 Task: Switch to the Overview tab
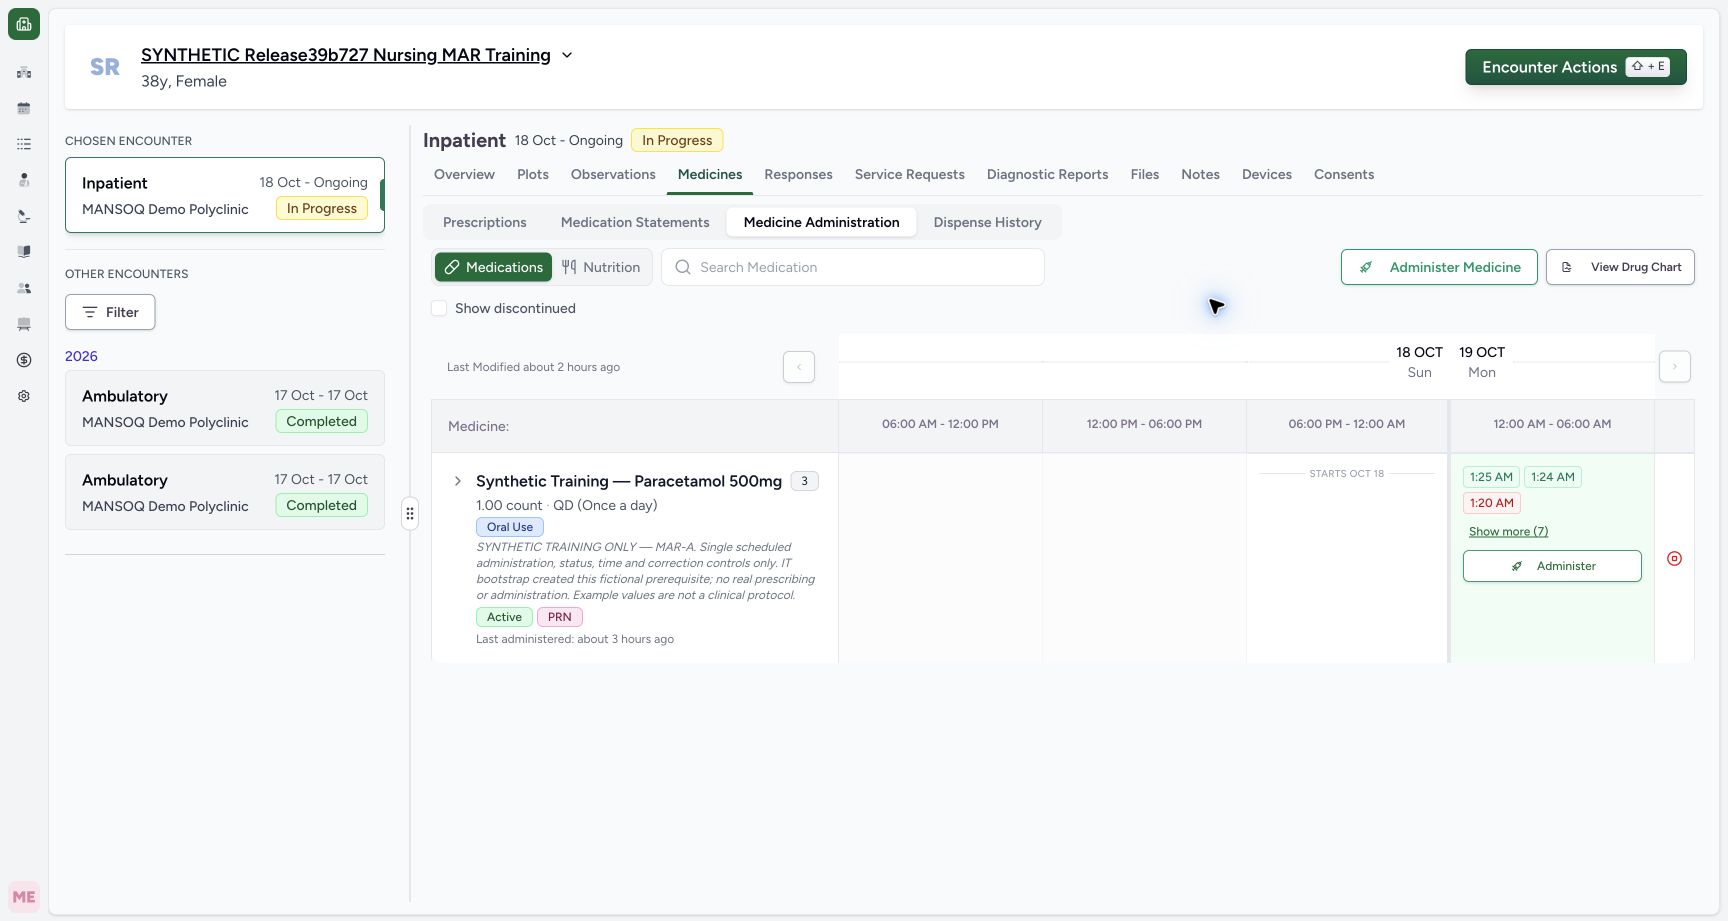click(464, 174)
